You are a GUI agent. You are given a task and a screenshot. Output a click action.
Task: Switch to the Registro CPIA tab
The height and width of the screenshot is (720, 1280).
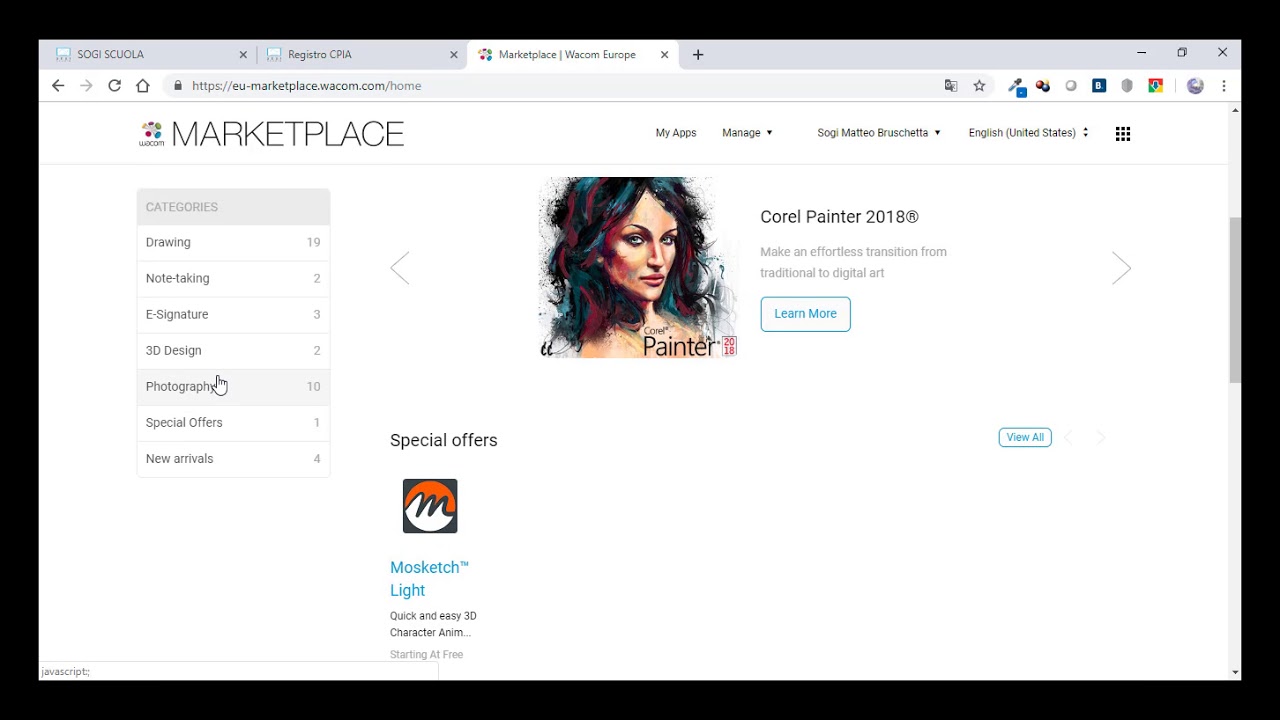pos(360,55)
